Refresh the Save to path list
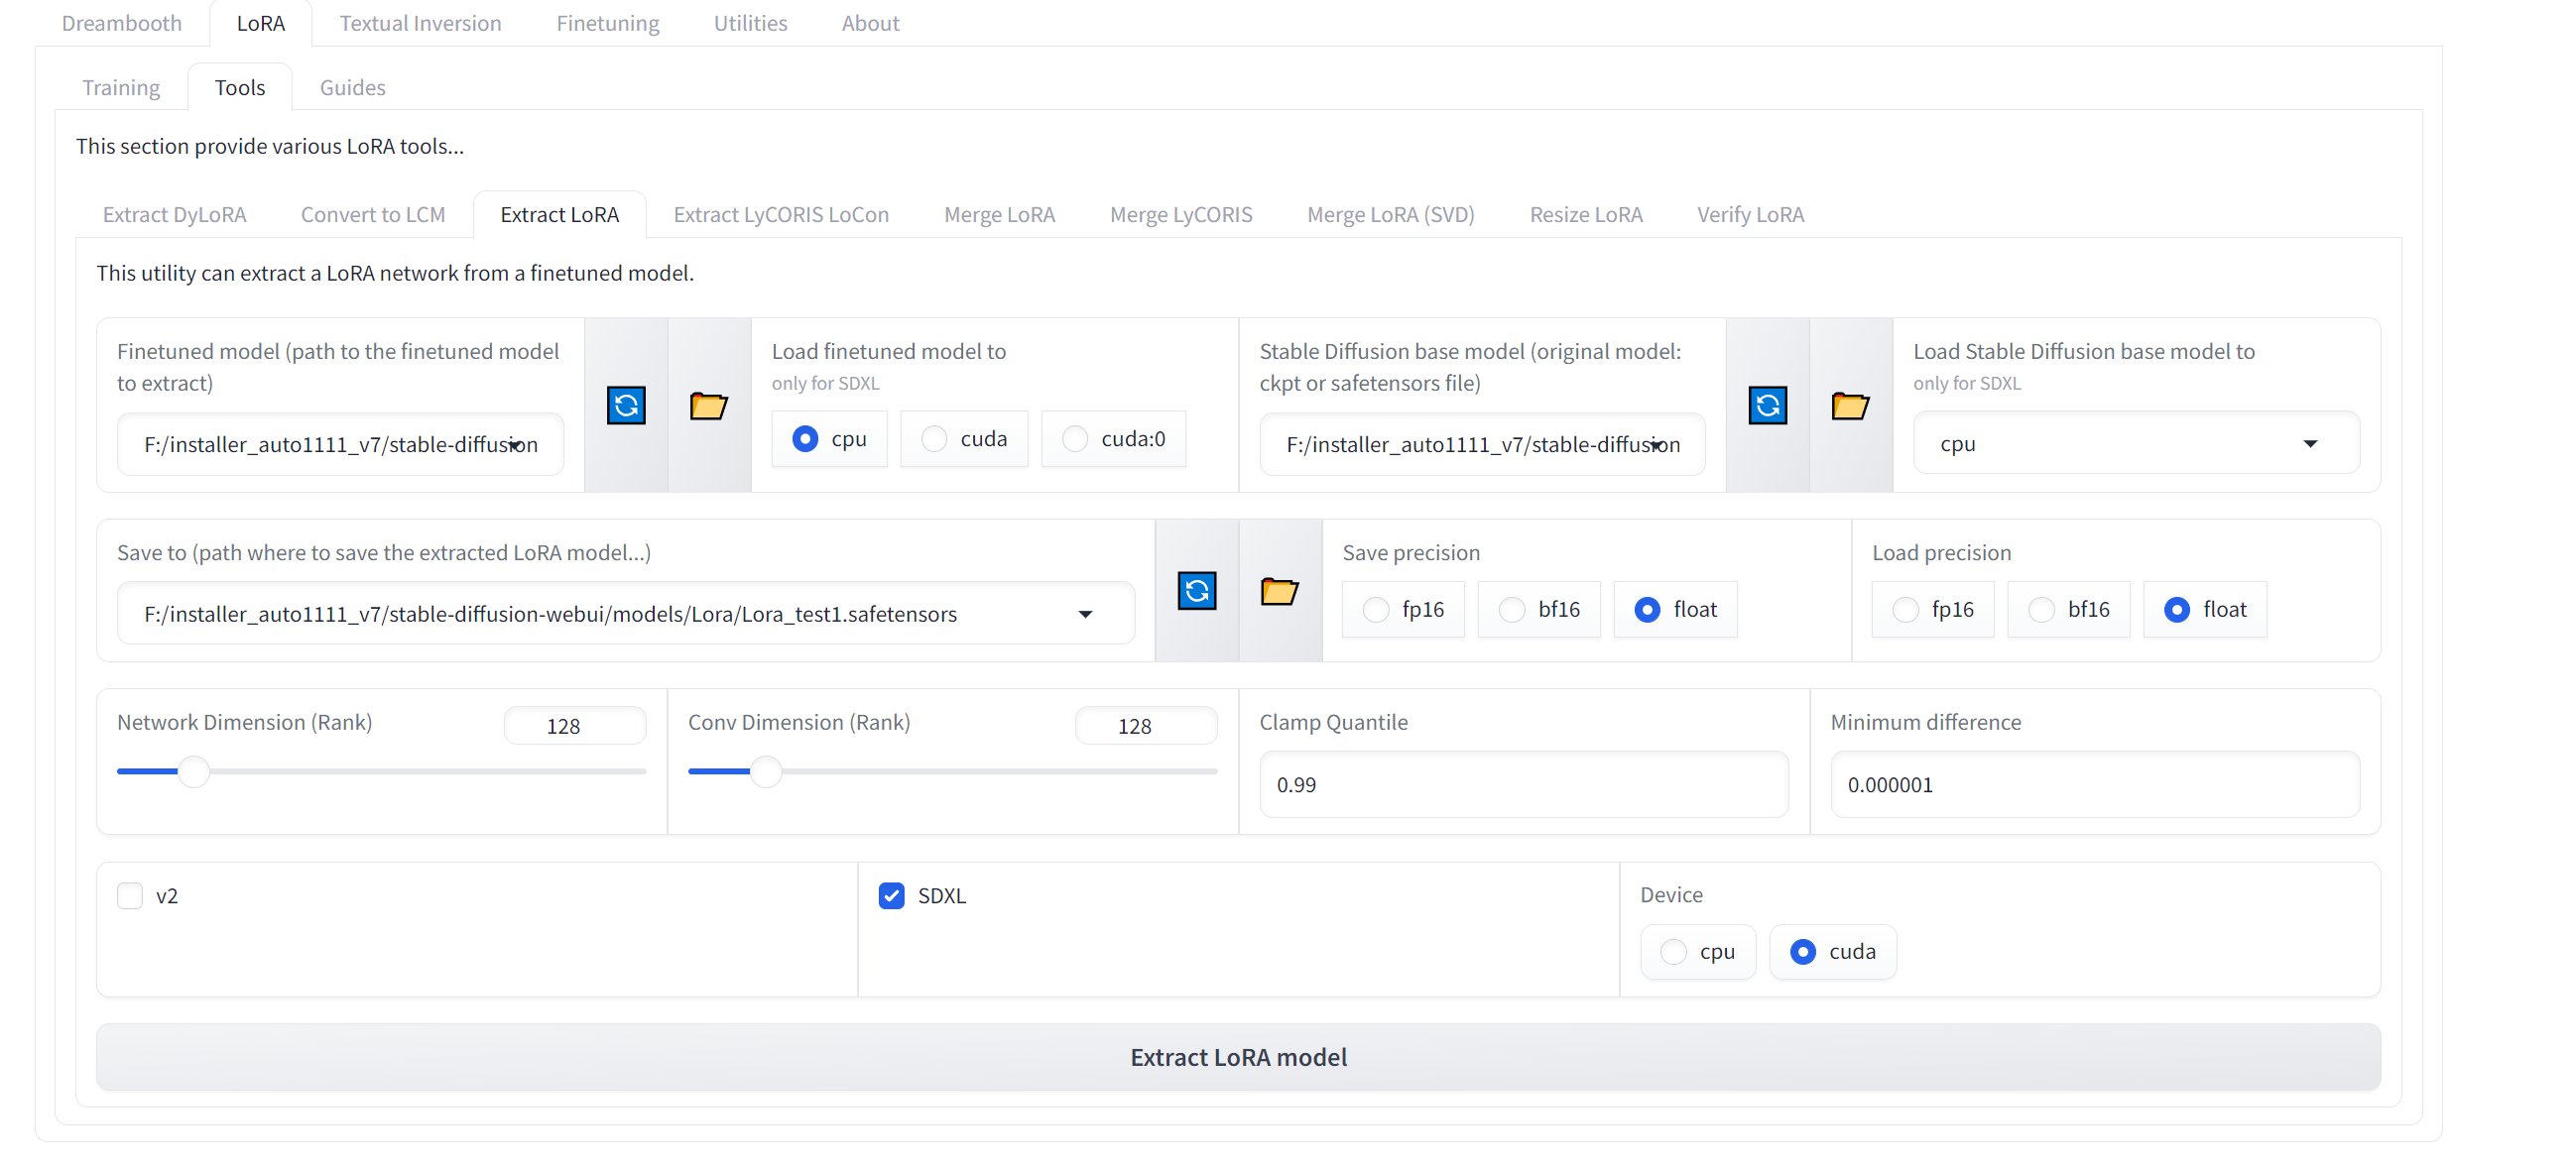This screenshot has height=1171, width=2576. coord(1196,590)
